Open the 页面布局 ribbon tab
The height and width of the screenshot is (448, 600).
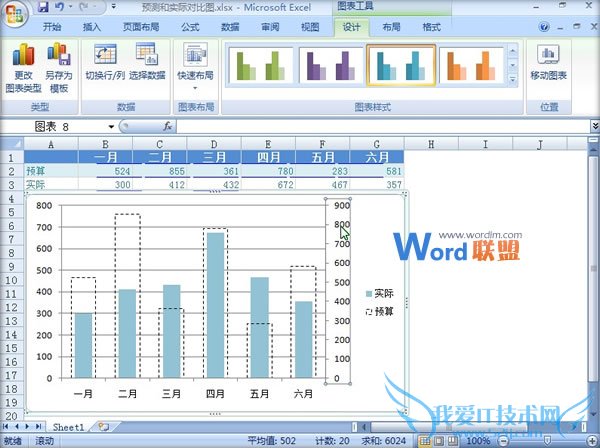tap(141, 27)
